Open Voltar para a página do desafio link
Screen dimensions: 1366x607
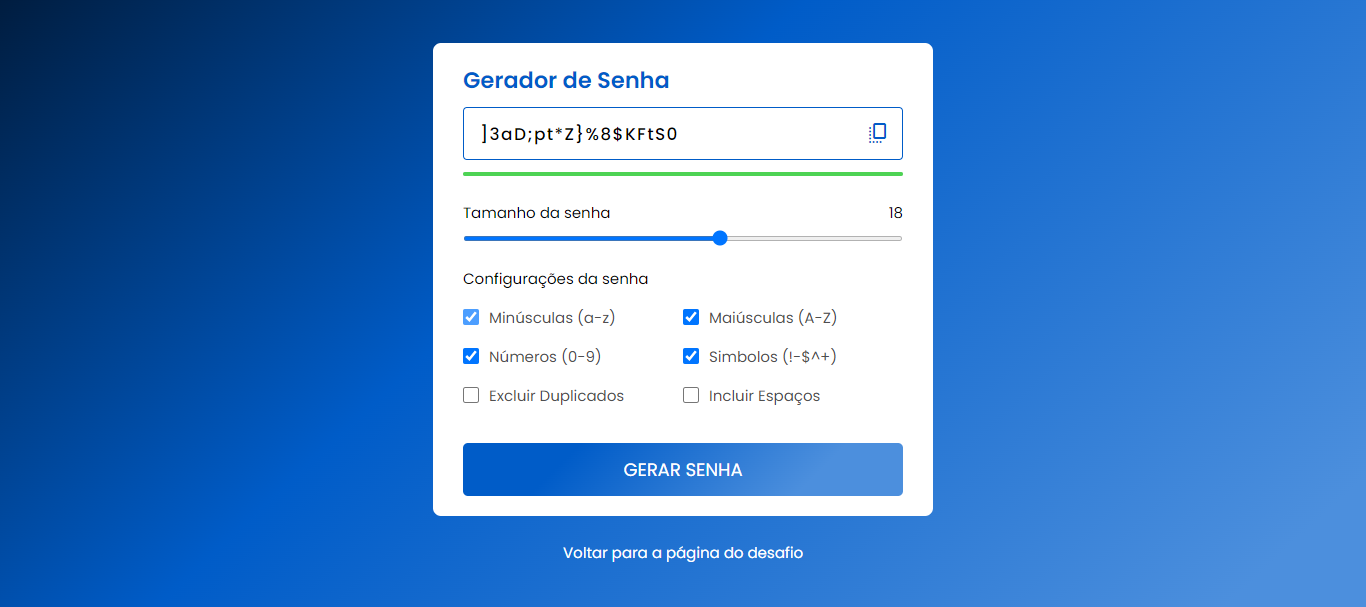click(683, 552)
